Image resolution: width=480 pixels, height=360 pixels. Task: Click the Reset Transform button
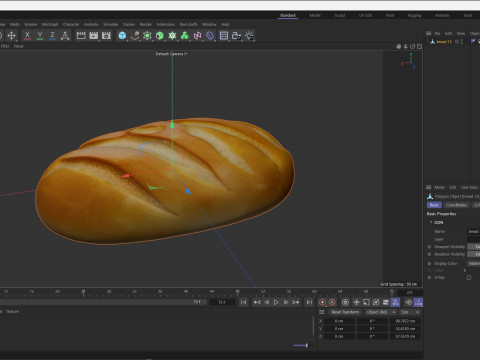(x=346, y=312)
